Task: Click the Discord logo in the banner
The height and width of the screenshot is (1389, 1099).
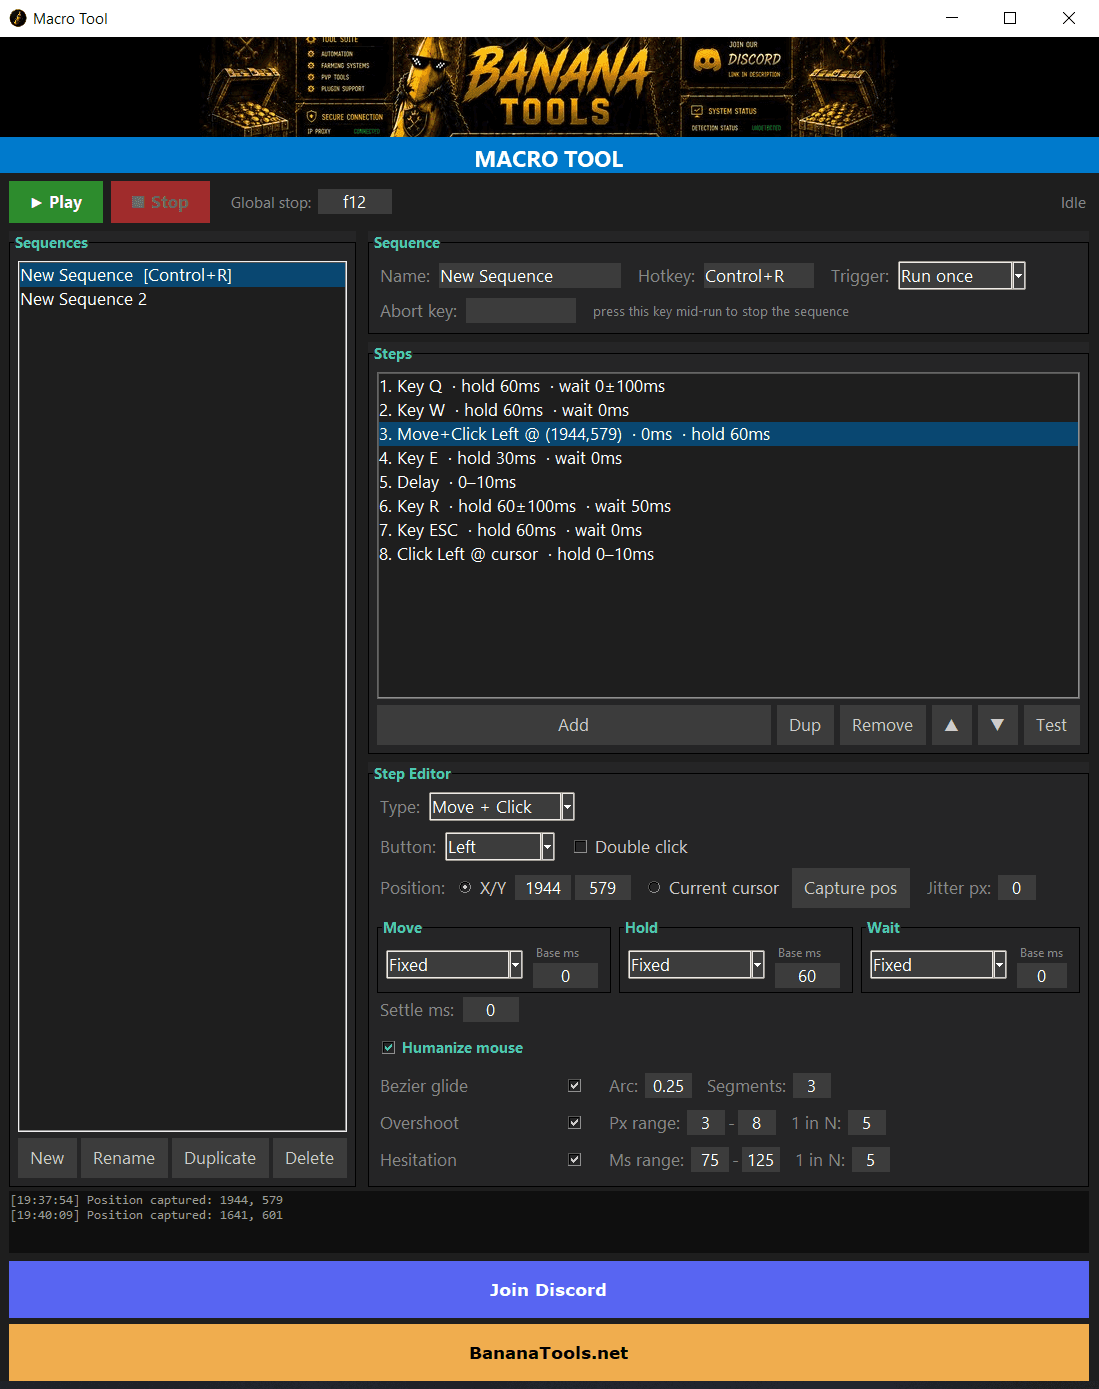Action: click(x=707, y=61)
